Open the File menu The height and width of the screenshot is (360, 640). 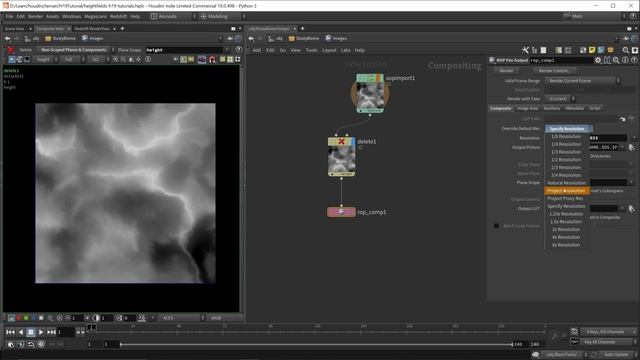point(9,16)
